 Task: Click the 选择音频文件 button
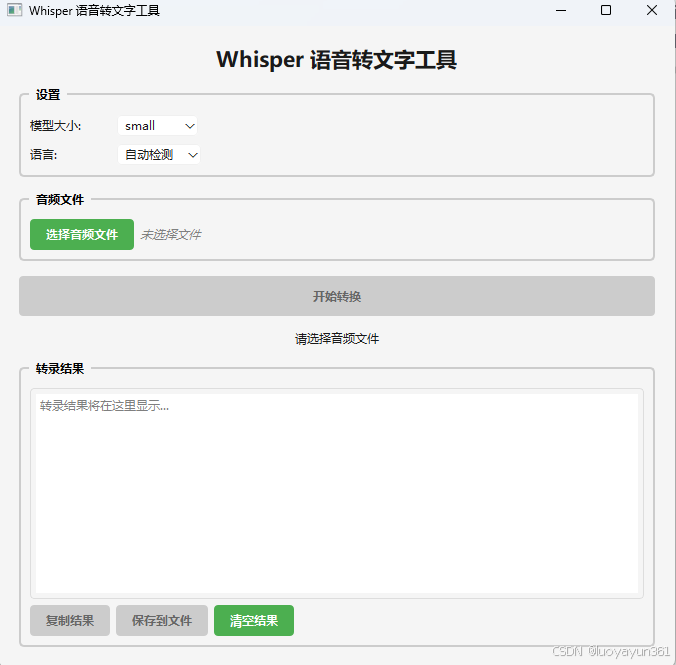point(82,234)
